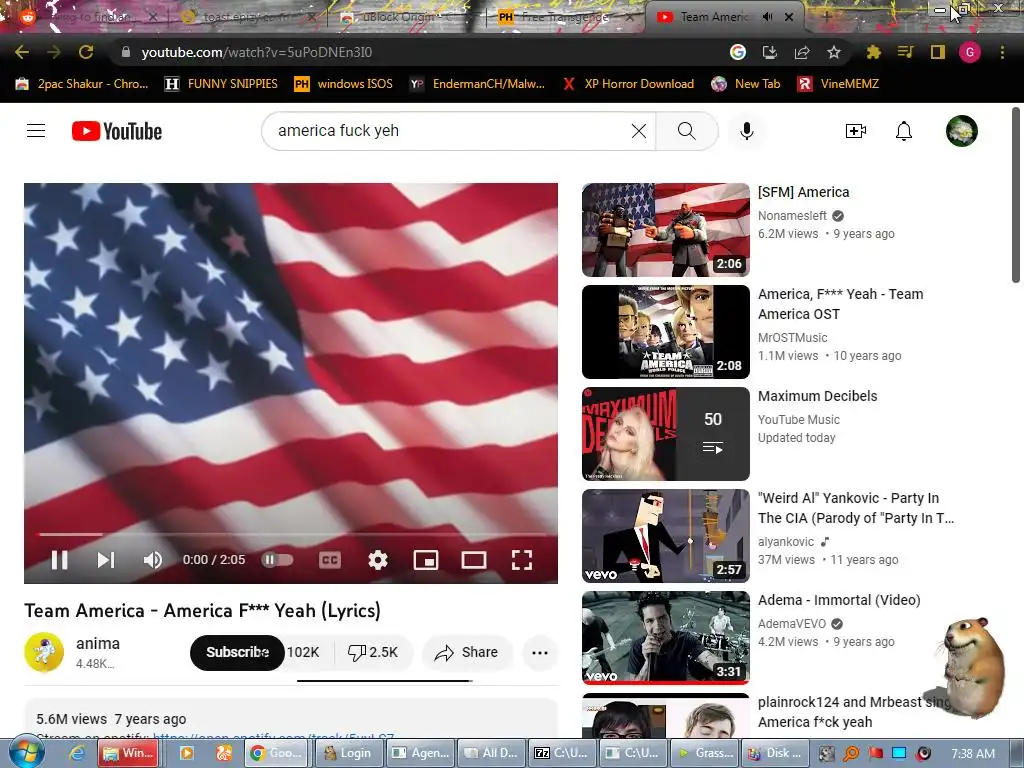The width and height of the screenshot is (1024, 768).
Task: Open the Disk taskbar window
Action: 775,753
